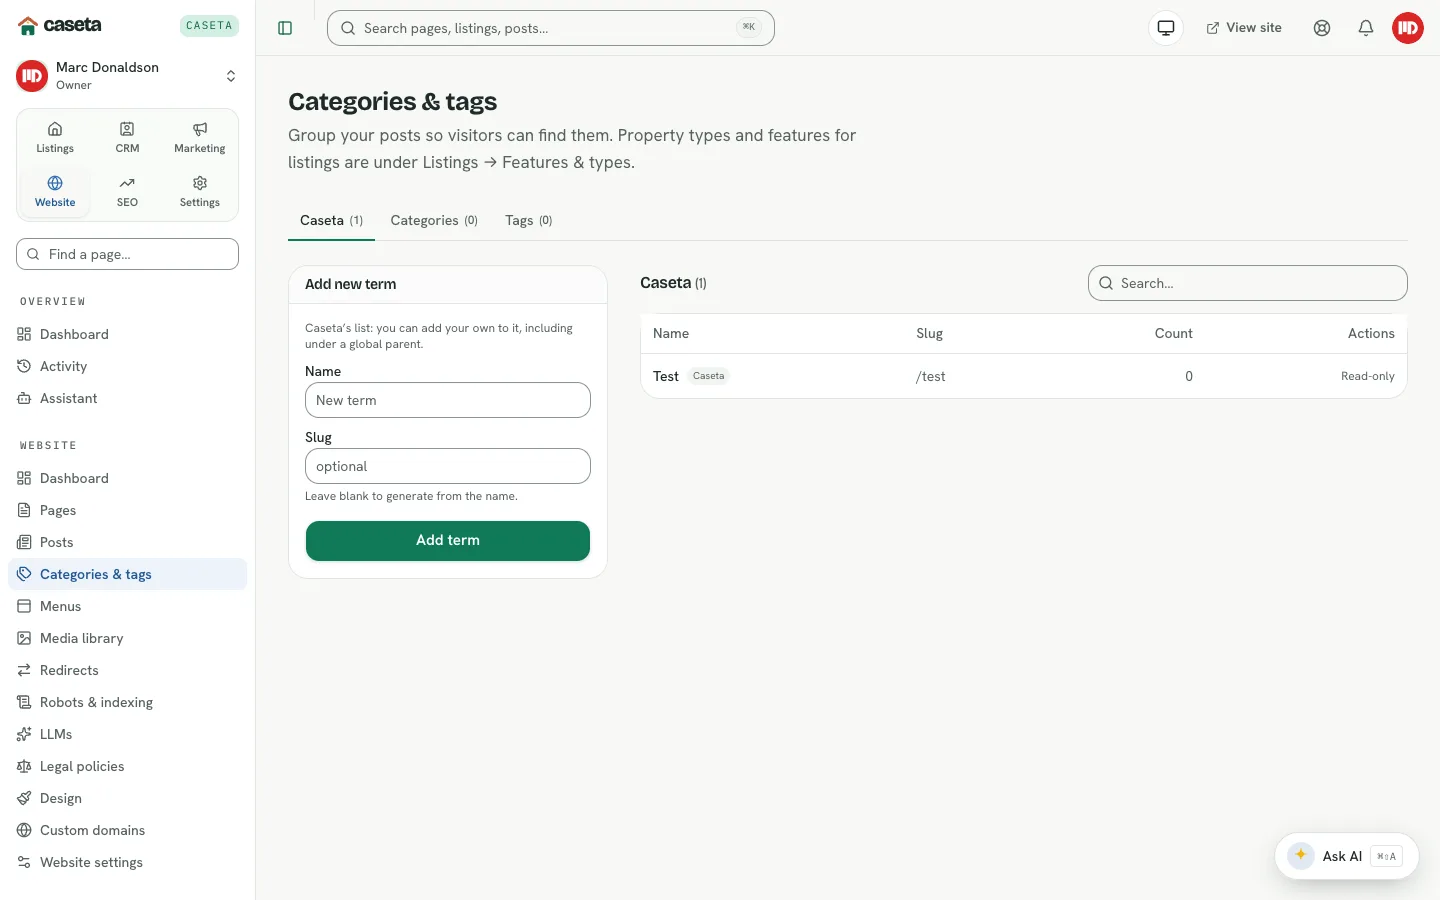Expand the Marc Donaldson account switcher
Viewport: 1440px width, 900px height.
[x=127, y=76]
